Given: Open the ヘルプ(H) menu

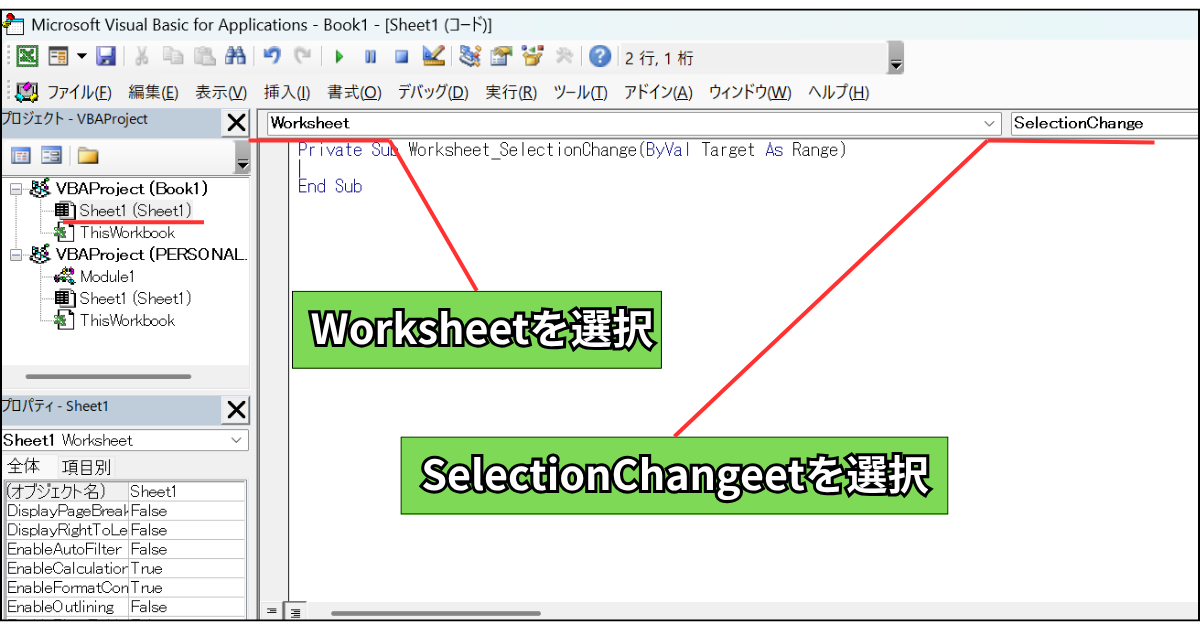Looking at the screenshot, I should (838, 92).
